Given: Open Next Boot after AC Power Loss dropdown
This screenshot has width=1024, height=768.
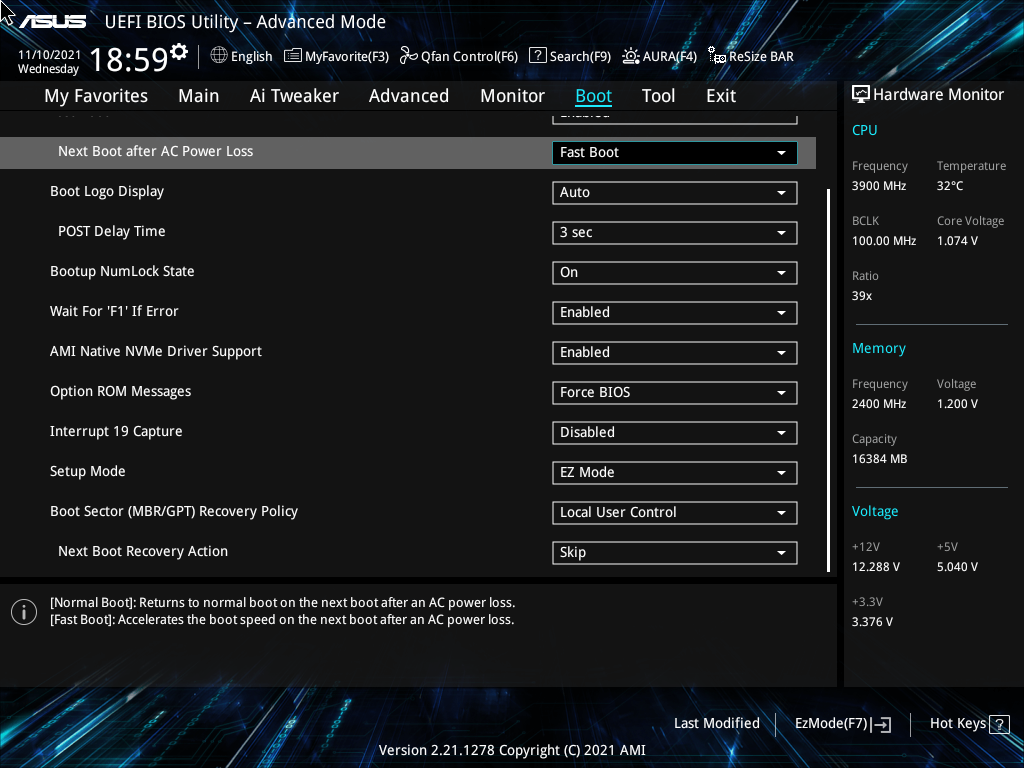Looking at the screenshot, I should click(x=675, y=152).
